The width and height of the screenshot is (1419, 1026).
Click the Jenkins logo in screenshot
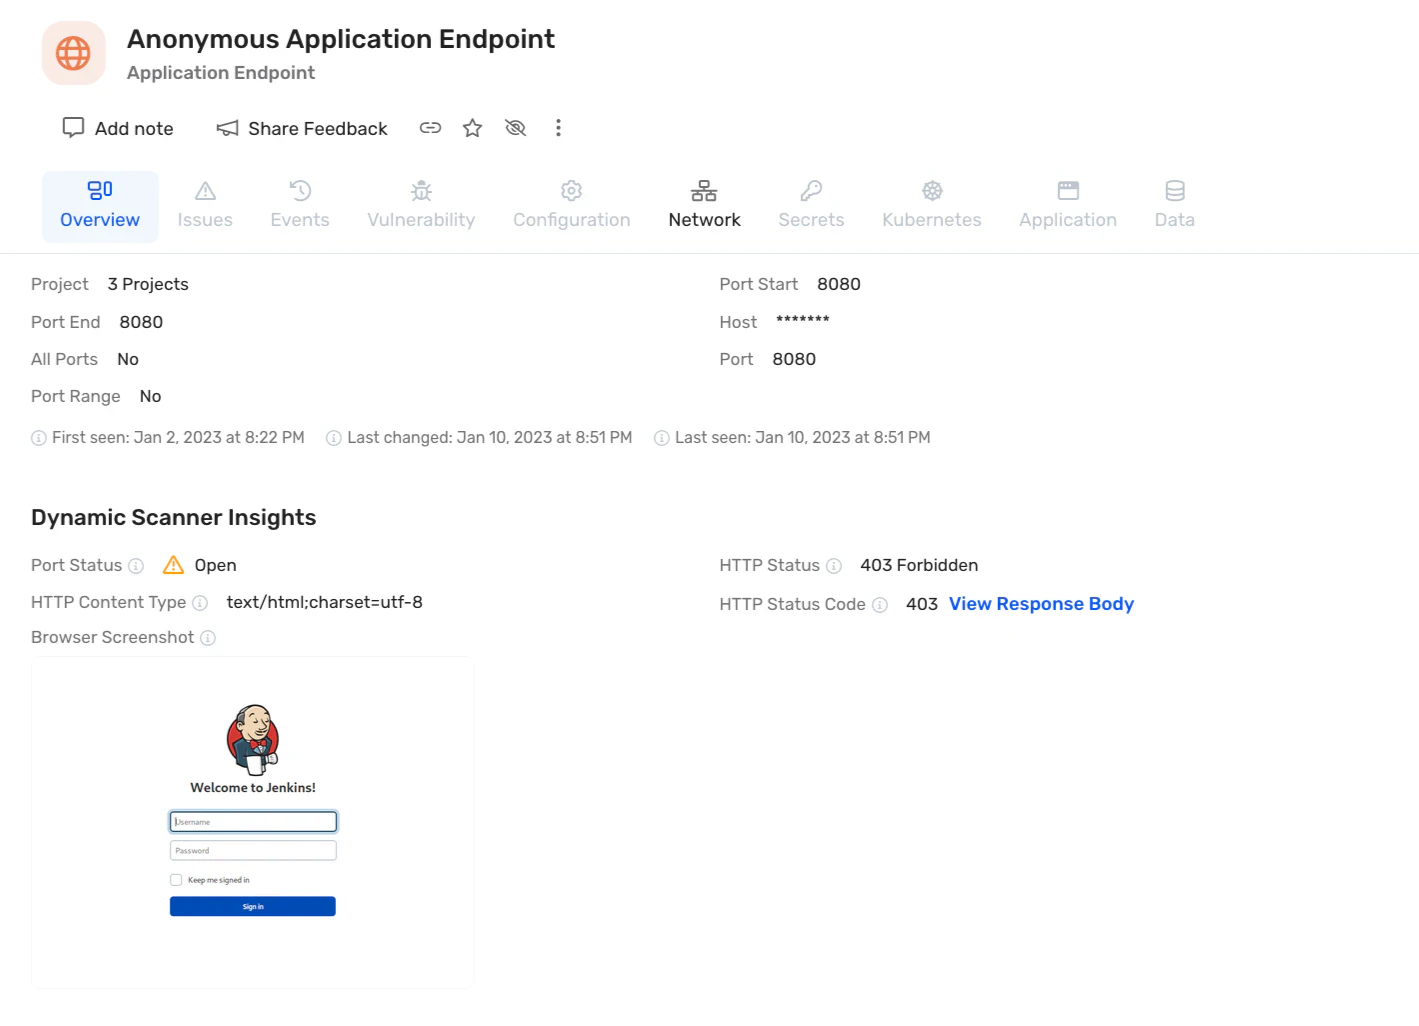253,739
